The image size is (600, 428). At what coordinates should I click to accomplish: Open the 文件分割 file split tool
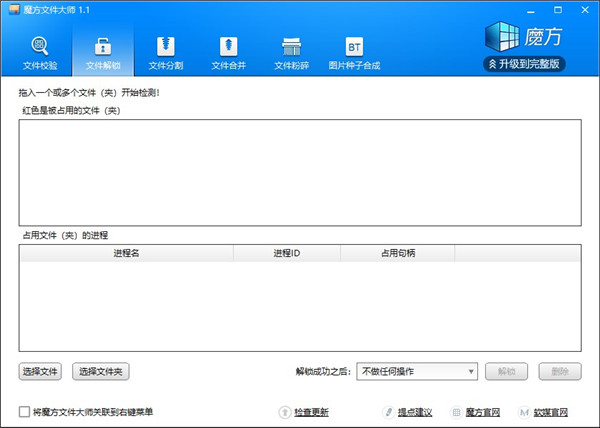click(166, 52)
